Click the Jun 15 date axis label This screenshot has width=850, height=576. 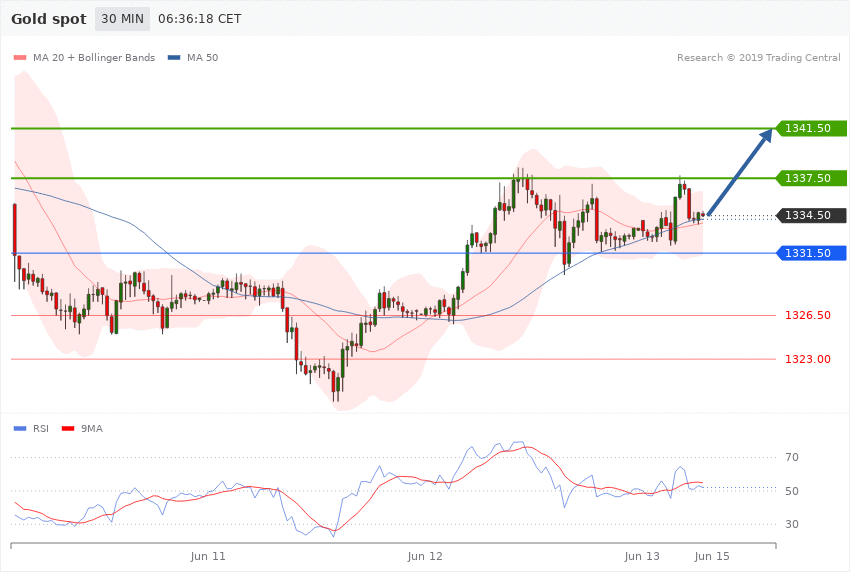712,556
